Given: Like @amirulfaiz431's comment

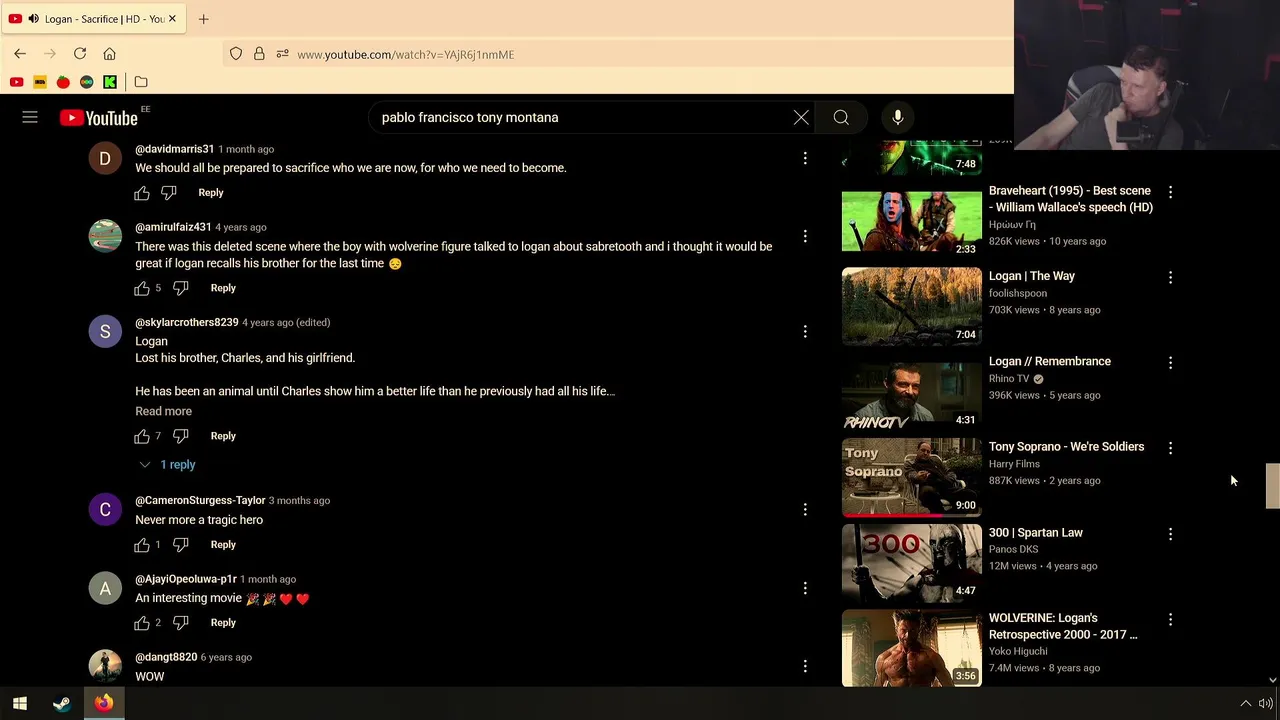Looking at the screenshot, I should point(142,288).
